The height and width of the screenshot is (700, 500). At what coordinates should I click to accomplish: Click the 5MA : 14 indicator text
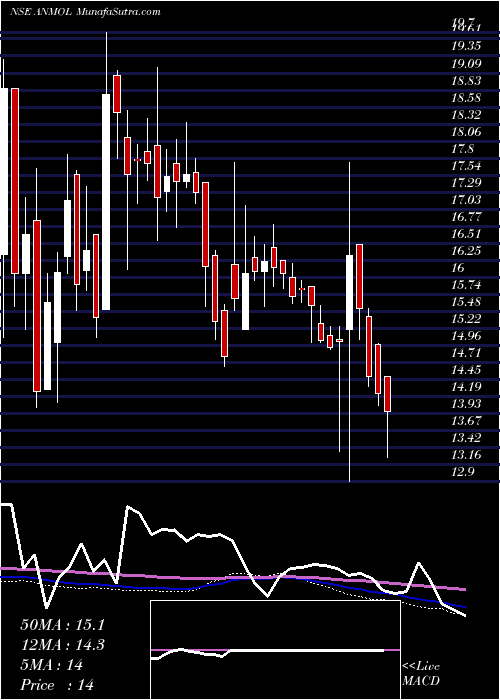coord(51,665)
